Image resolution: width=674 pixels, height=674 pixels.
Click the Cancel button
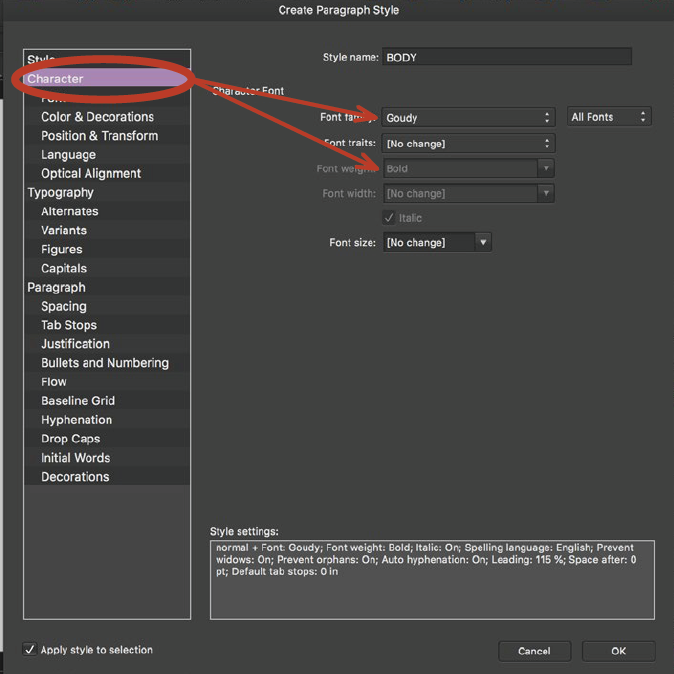coord(534,651)
